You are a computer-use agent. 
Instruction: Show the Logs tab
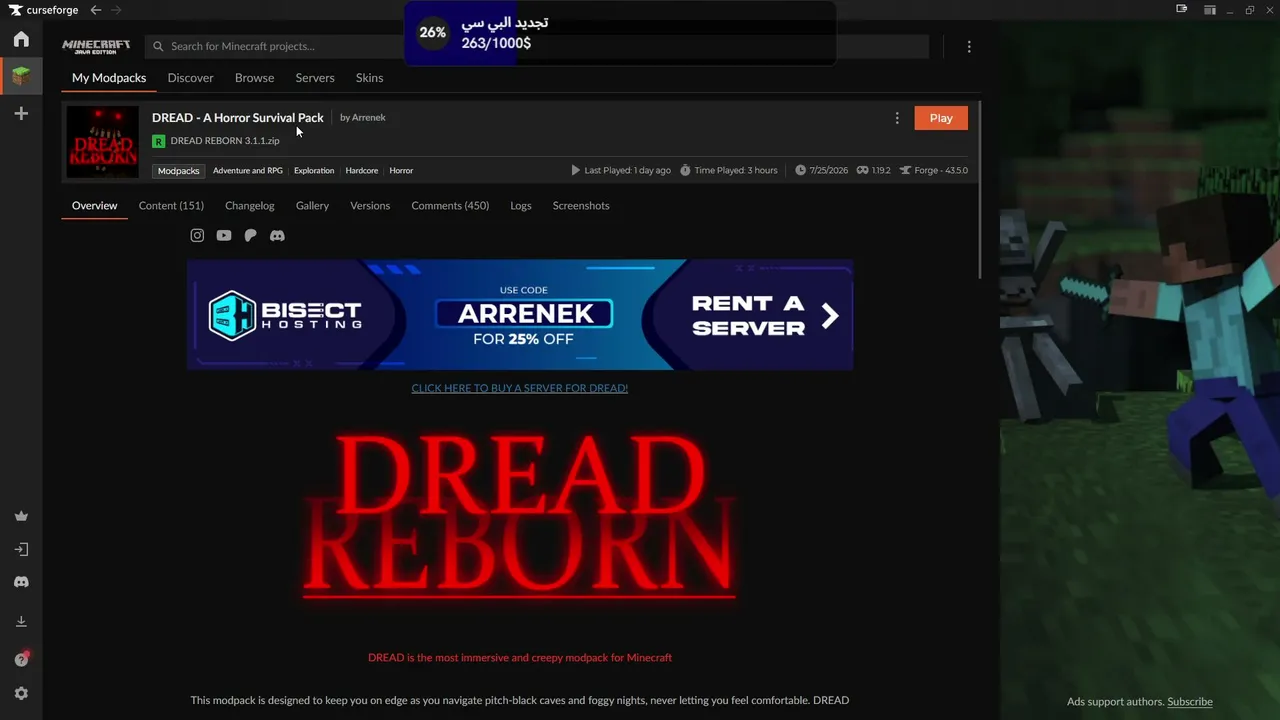(x=521, y=206)
